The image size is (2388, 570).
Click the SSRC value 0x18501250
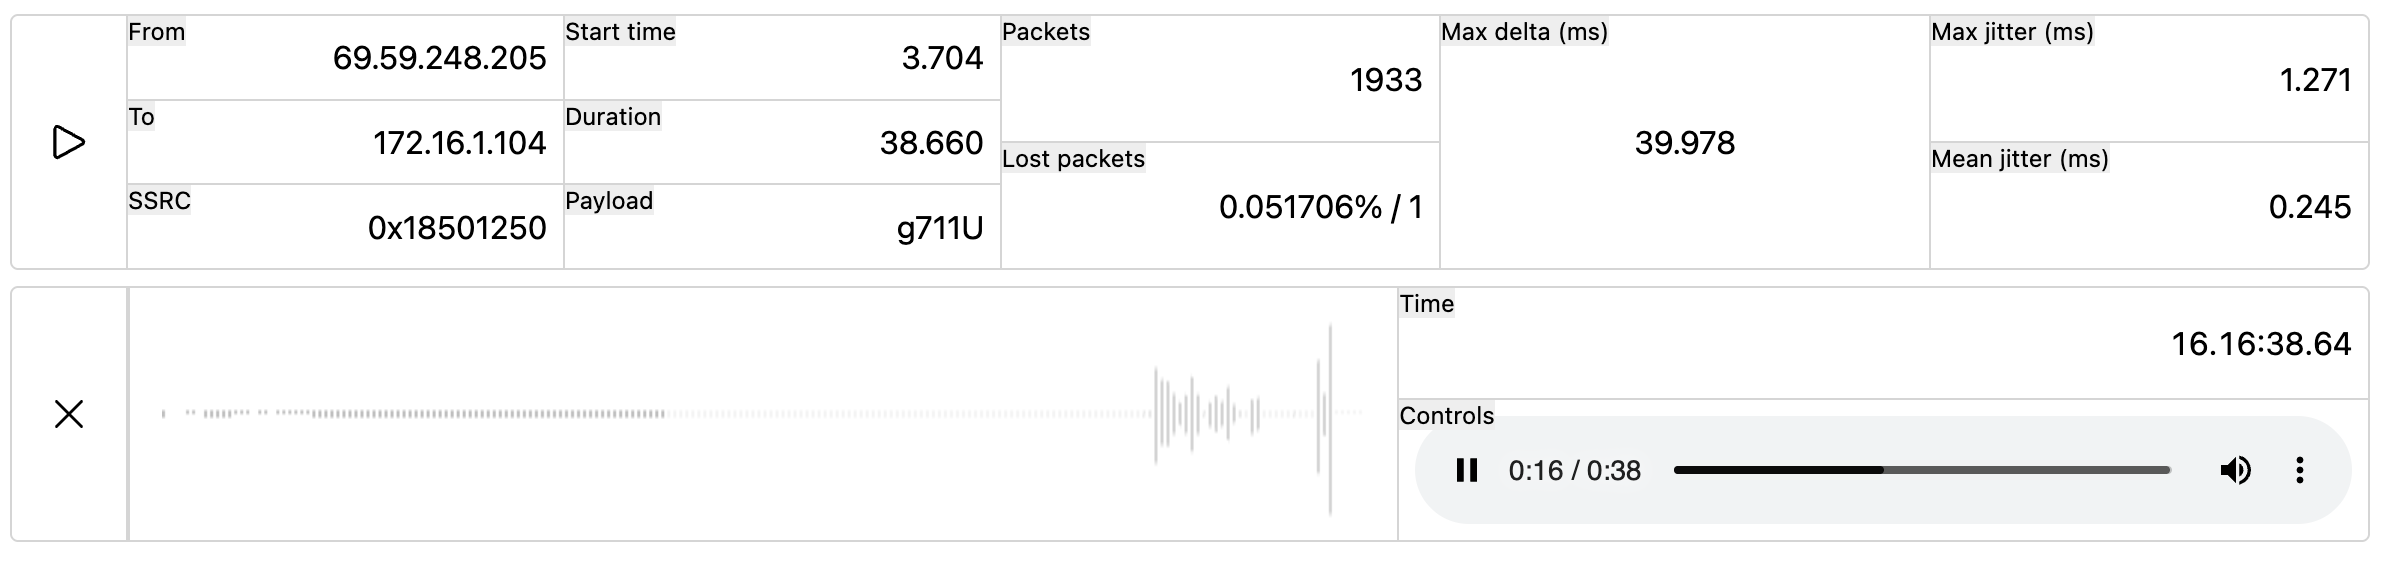pyautogui.click(x=457, y=228)
